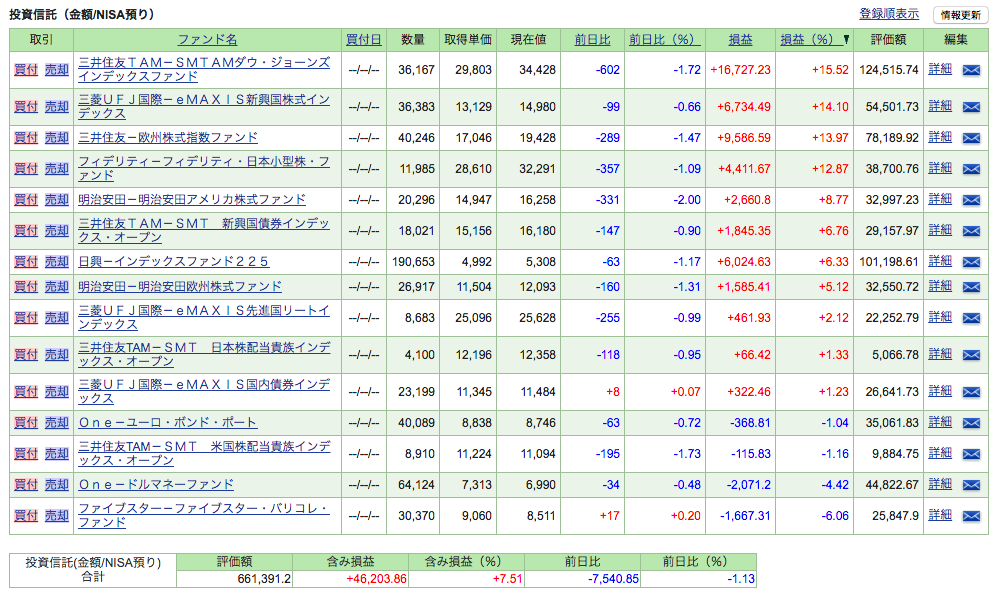This screenshot has width=1002, height=599.
Task: Click 売却 for 欧州株式指数ファンド row
Action: tap(57, 137)
